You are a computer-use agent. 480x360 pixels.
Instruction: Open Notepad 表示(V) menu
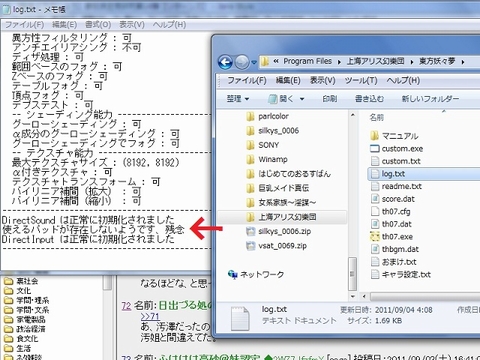132,25
